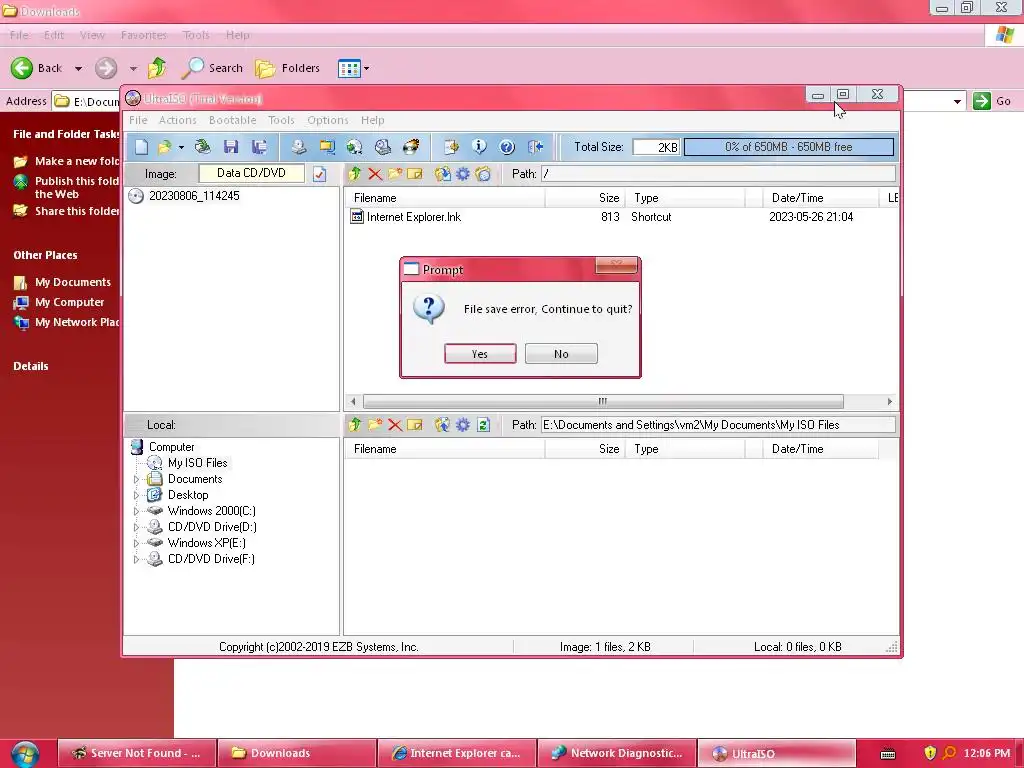
Task: Click the red X Delete in image pane toolbar
Action: (375, 174)
